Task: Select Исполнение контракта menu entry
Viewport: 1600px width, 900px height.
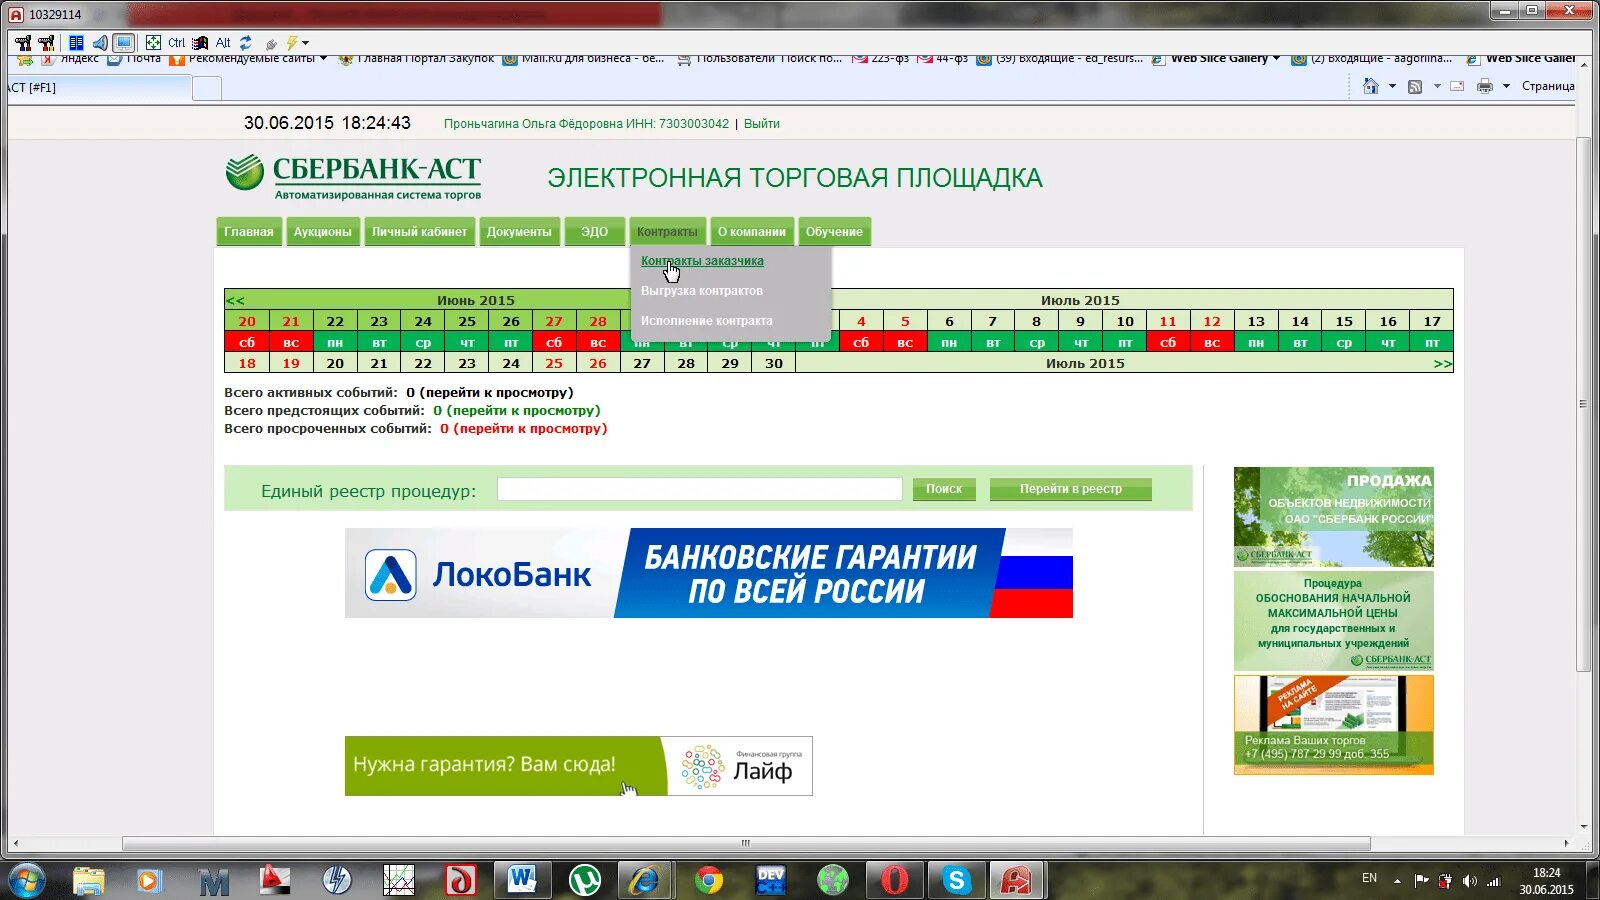Action: point(706,321)
